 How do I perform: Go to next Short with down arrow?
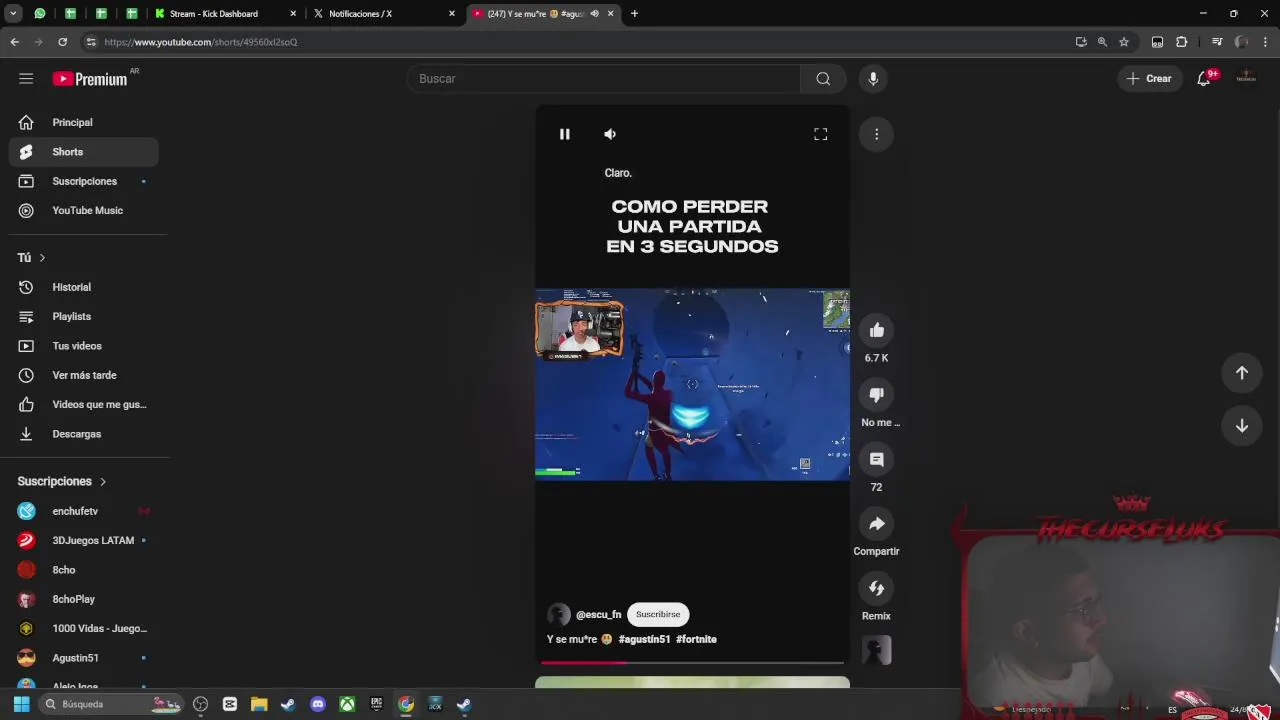1241,426
